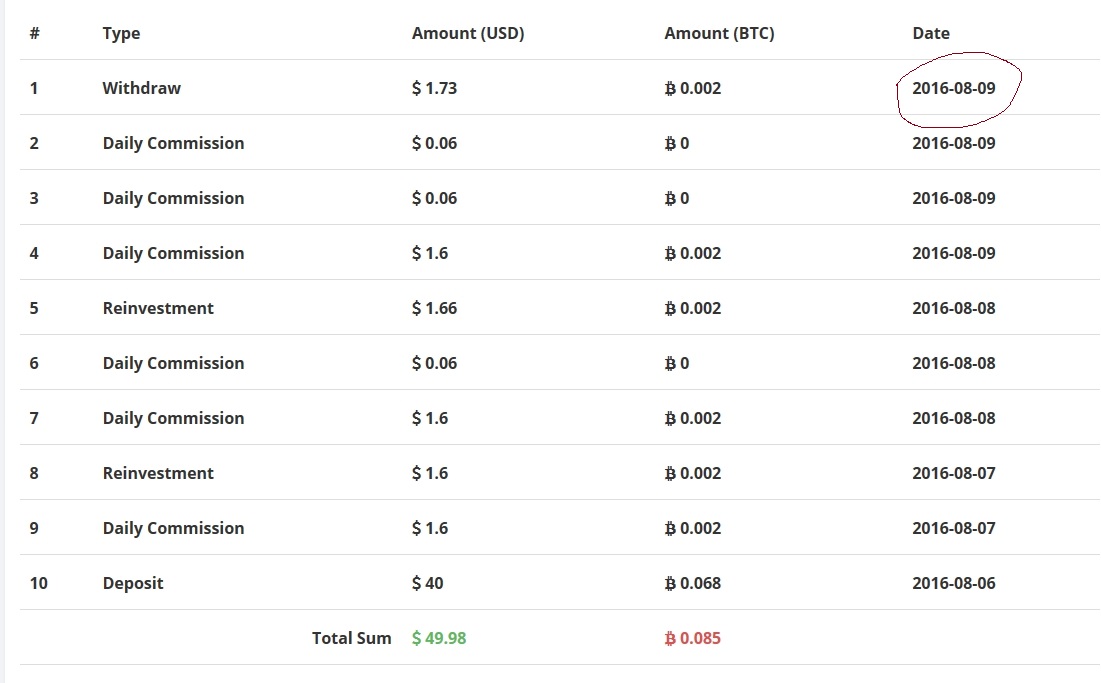Click the $ 40 deposit amount
1101x683 pixels.
pos(427,583)
